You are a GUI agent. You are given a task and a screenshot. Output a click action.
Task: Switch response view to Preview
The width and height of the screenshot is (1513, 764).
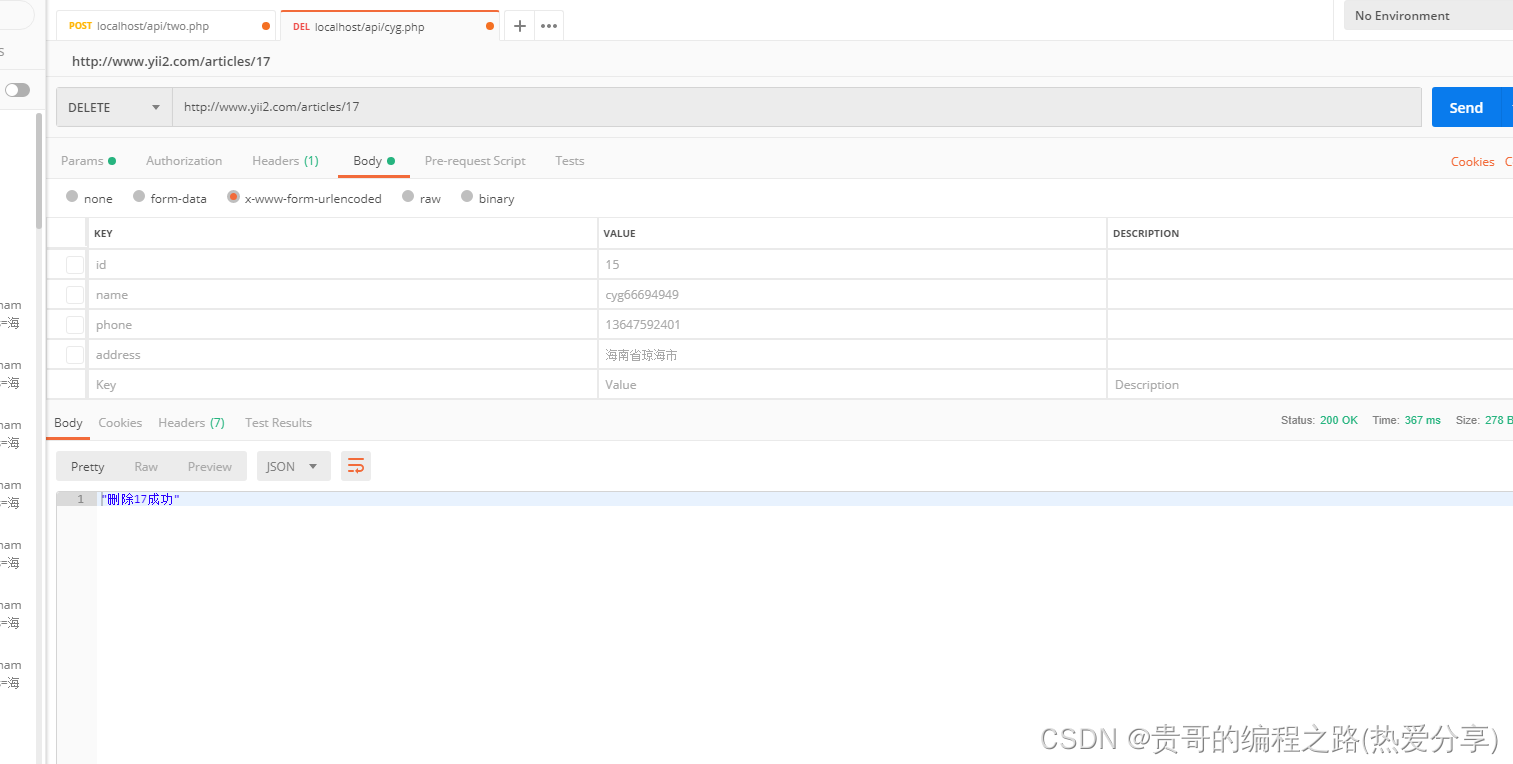coord(210,467)
